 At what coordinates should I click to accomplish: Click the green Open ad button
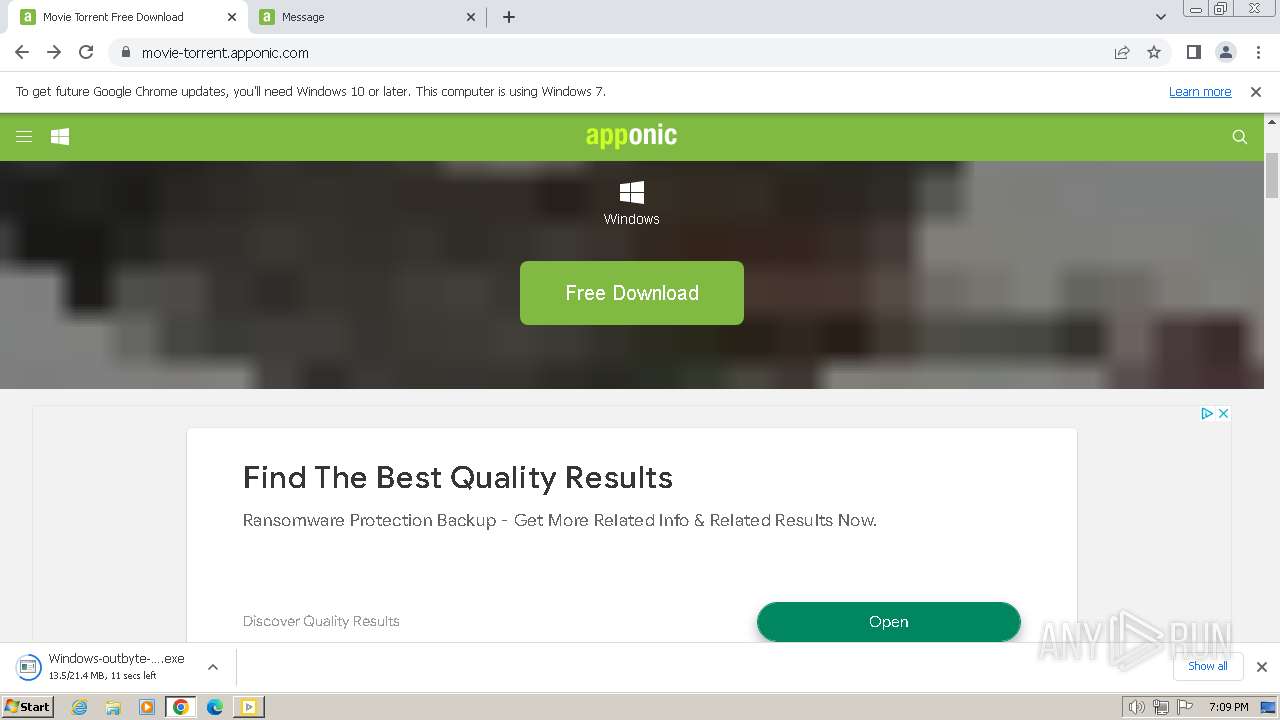click(x=889, y=622)
